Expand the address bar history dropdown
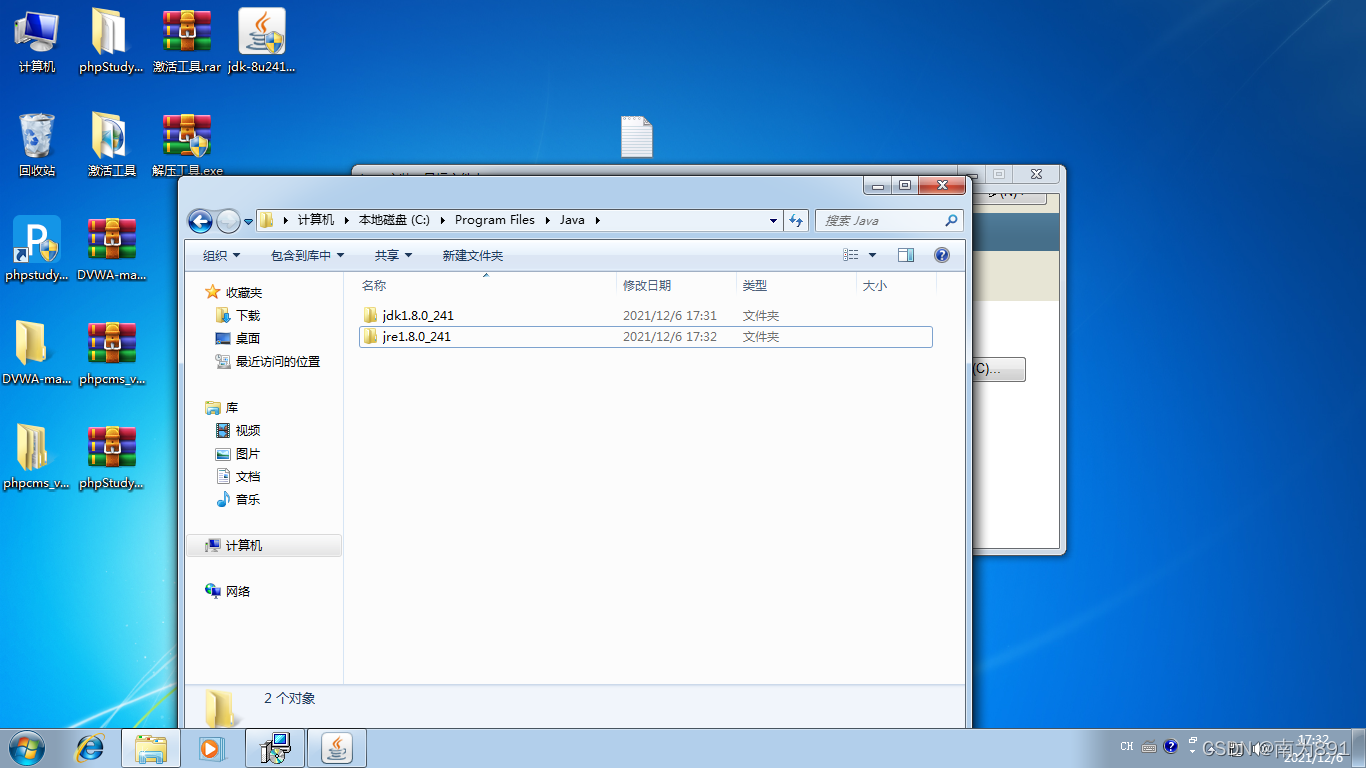This screenshot has height=768, width=1366. coord(773,220)
